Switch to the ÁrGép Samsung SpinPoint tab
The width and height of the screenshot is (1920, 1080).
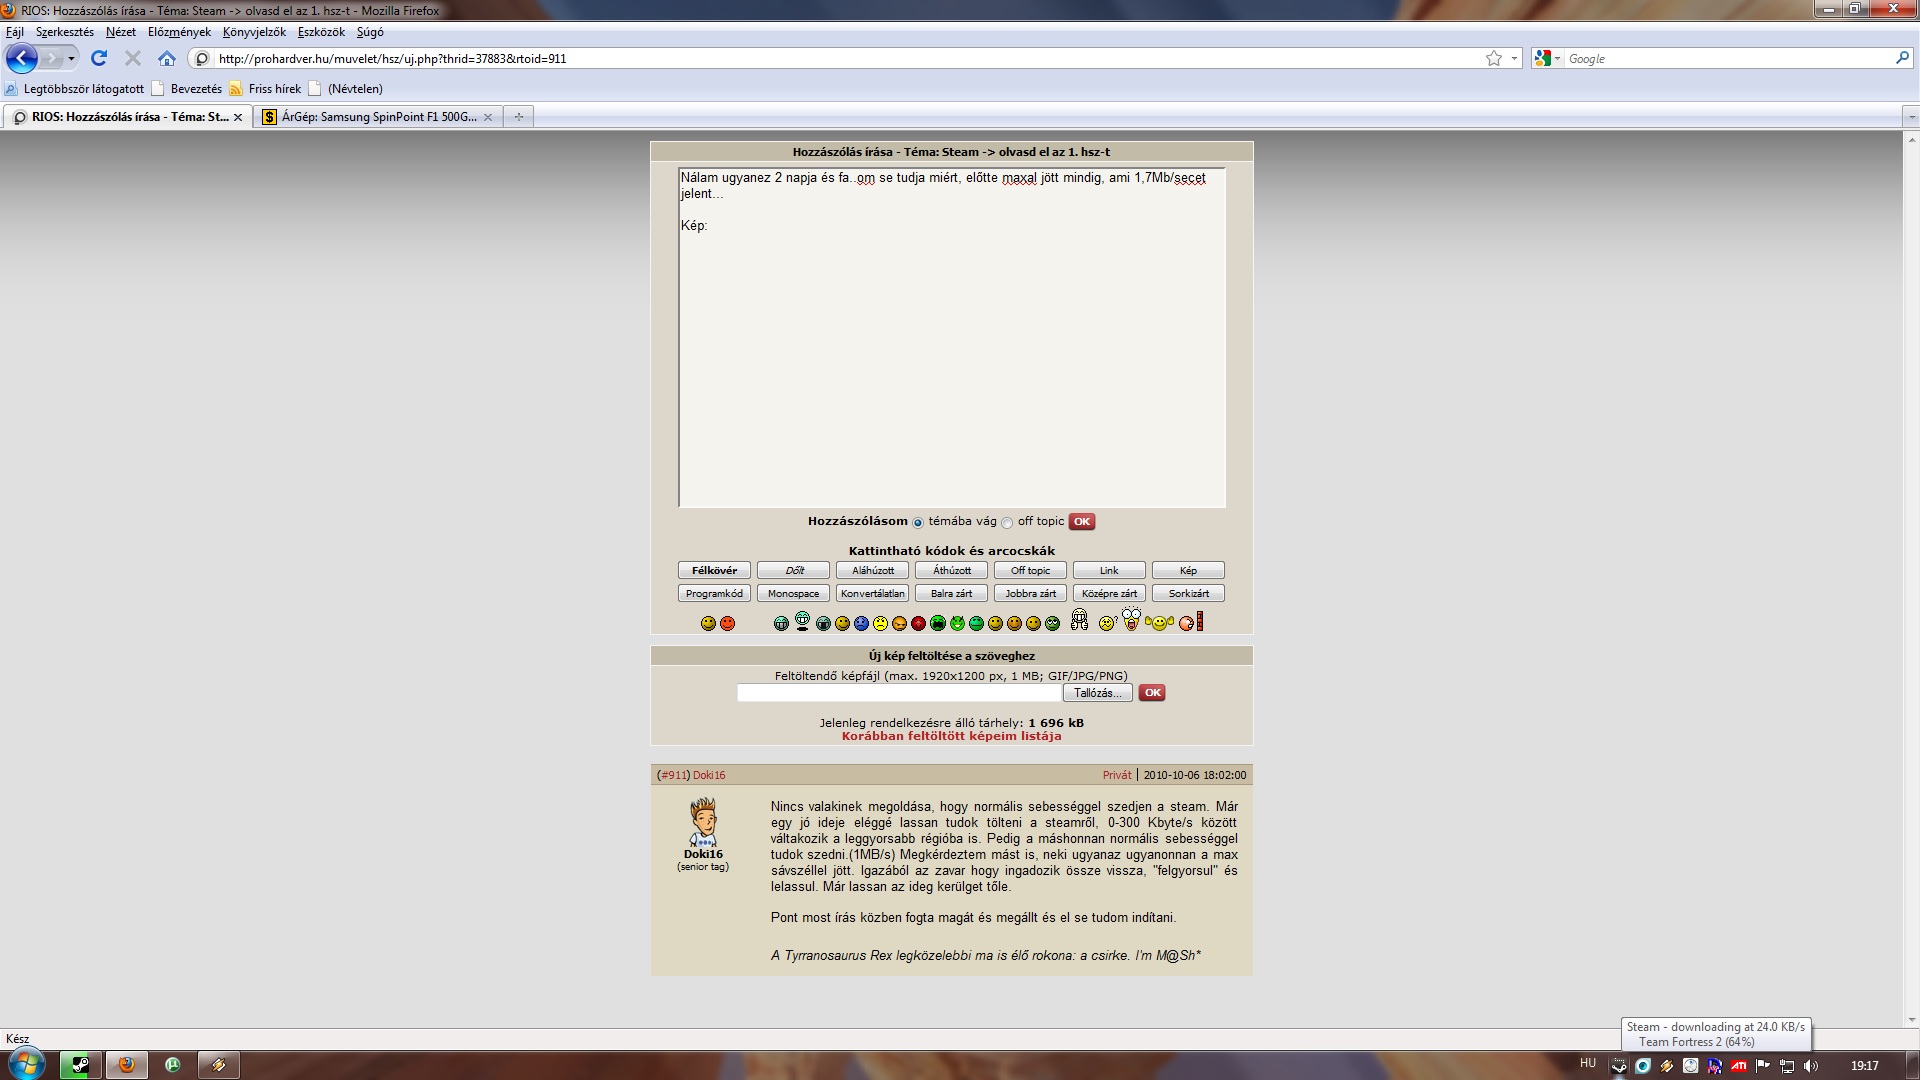tap(377, 117)
